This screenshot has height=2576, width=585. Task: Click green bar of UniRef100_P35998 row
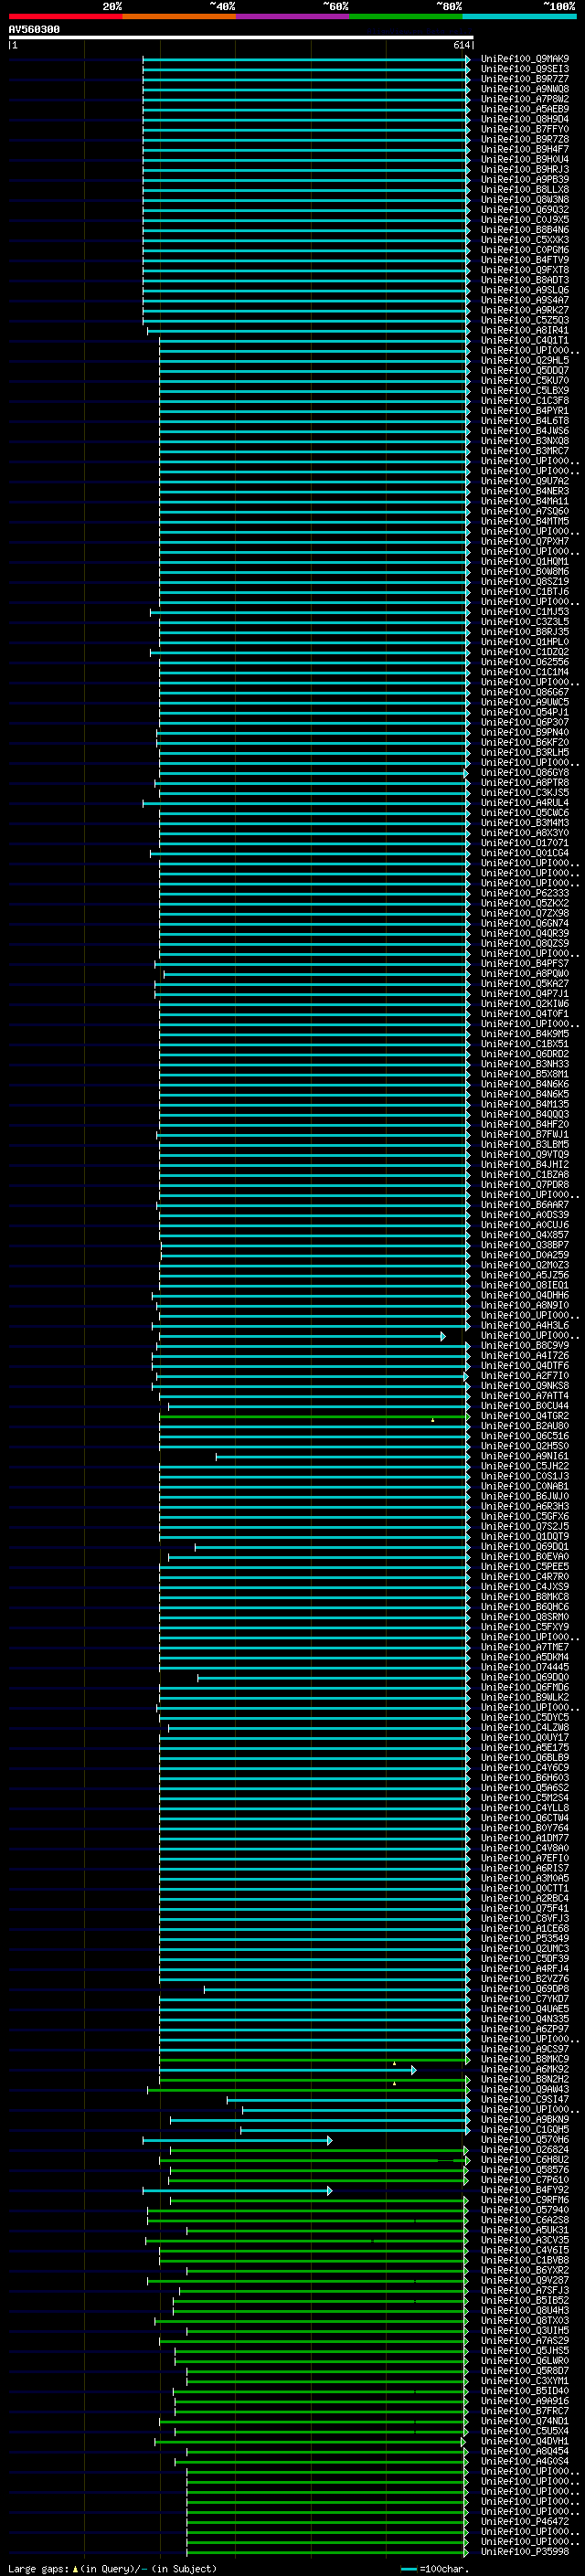pos(328,2552)
